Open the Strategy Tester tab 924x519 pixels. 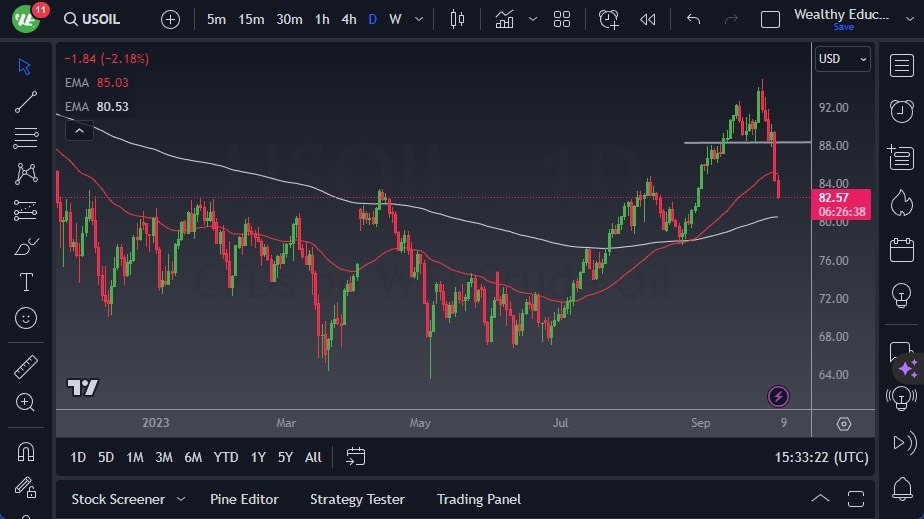click(357, 499)
